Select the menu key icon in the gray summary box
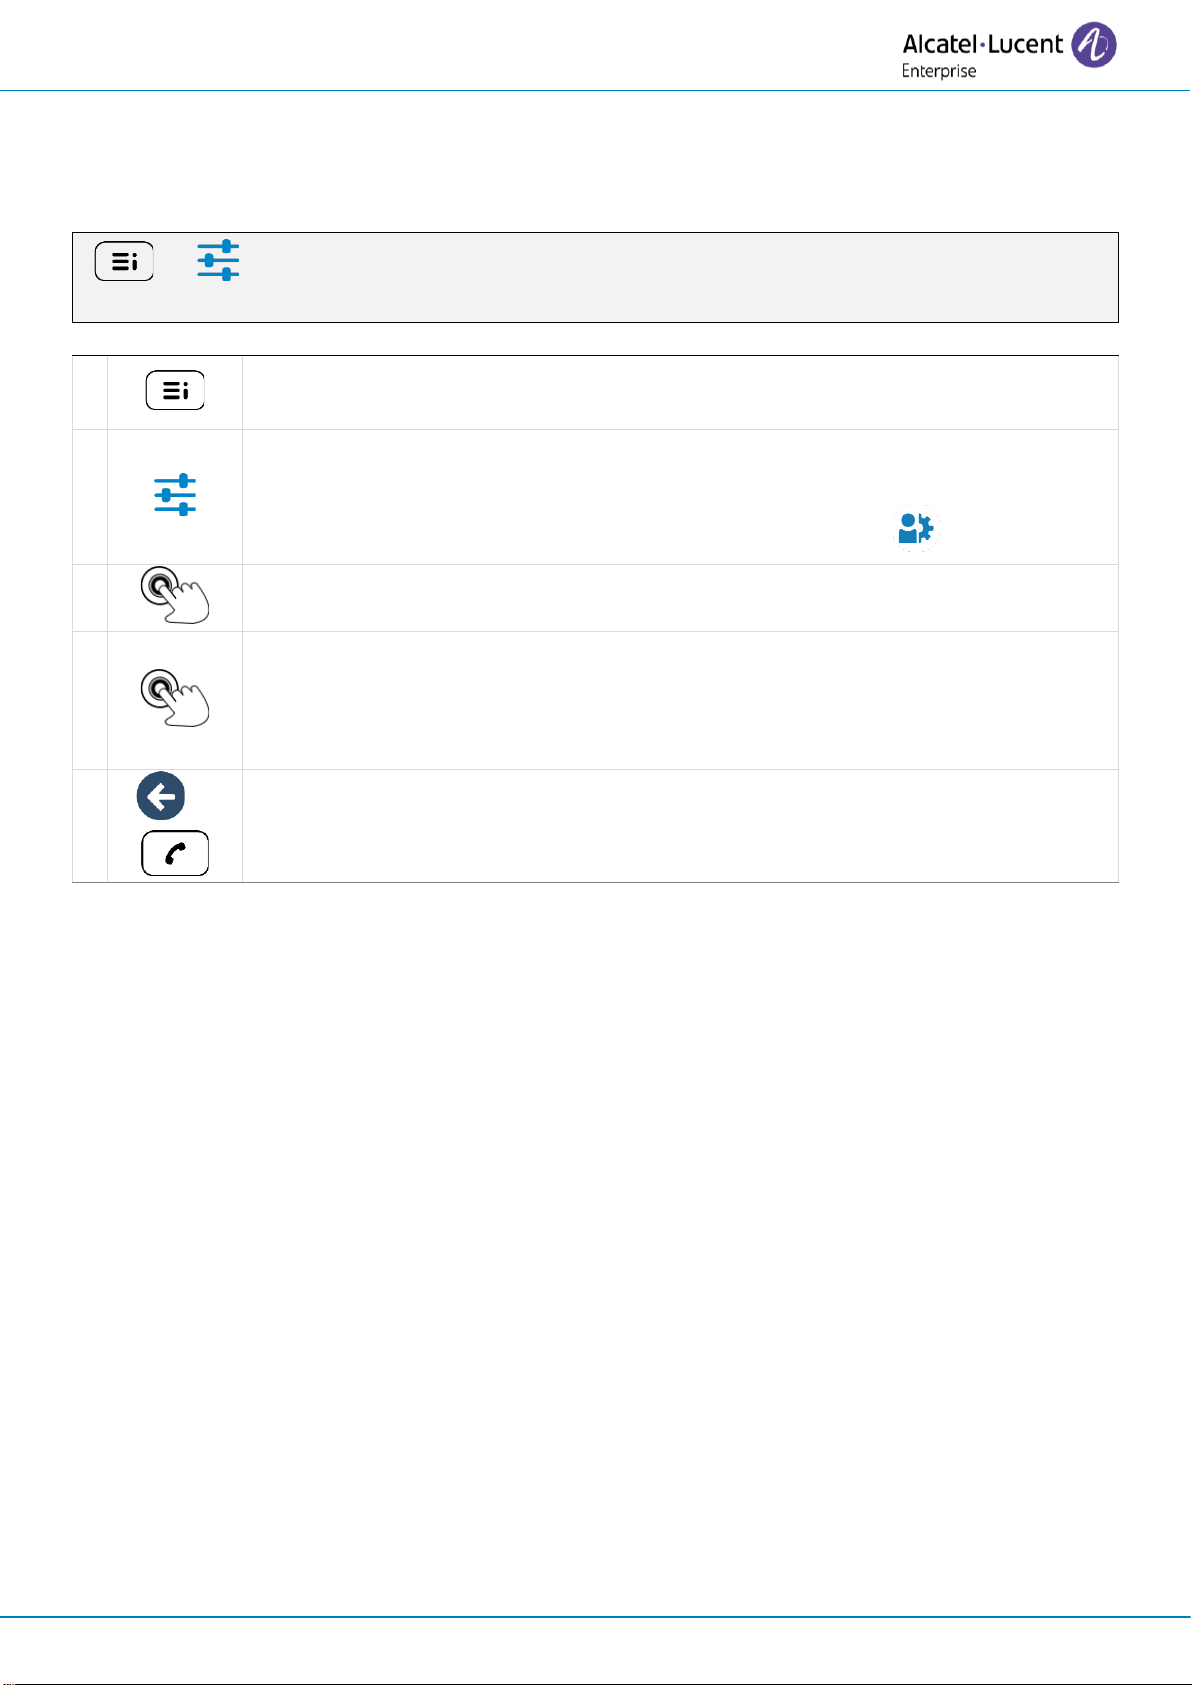The height and width of the screenshot is (1685, 1192). pyautogui.click(x=124, y=261)
